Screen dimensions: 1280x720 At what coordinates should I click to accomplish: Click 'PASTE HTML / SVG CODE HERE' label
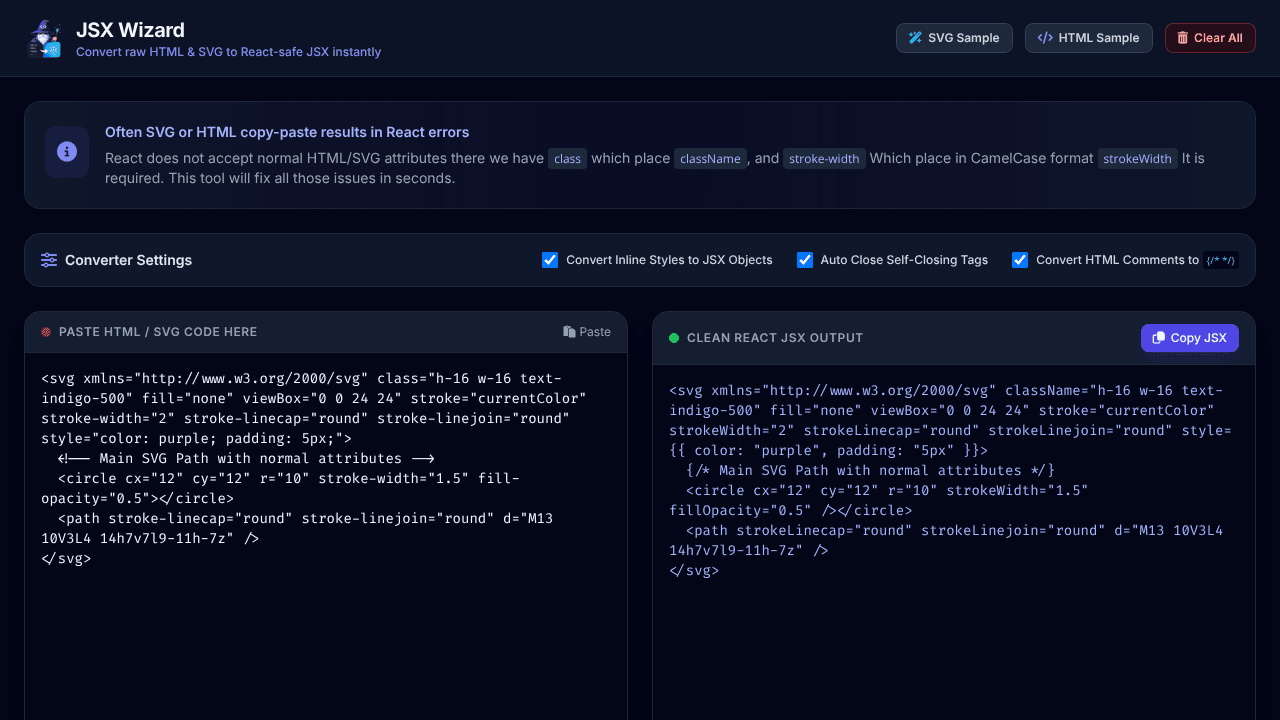[x=158, y=332]
